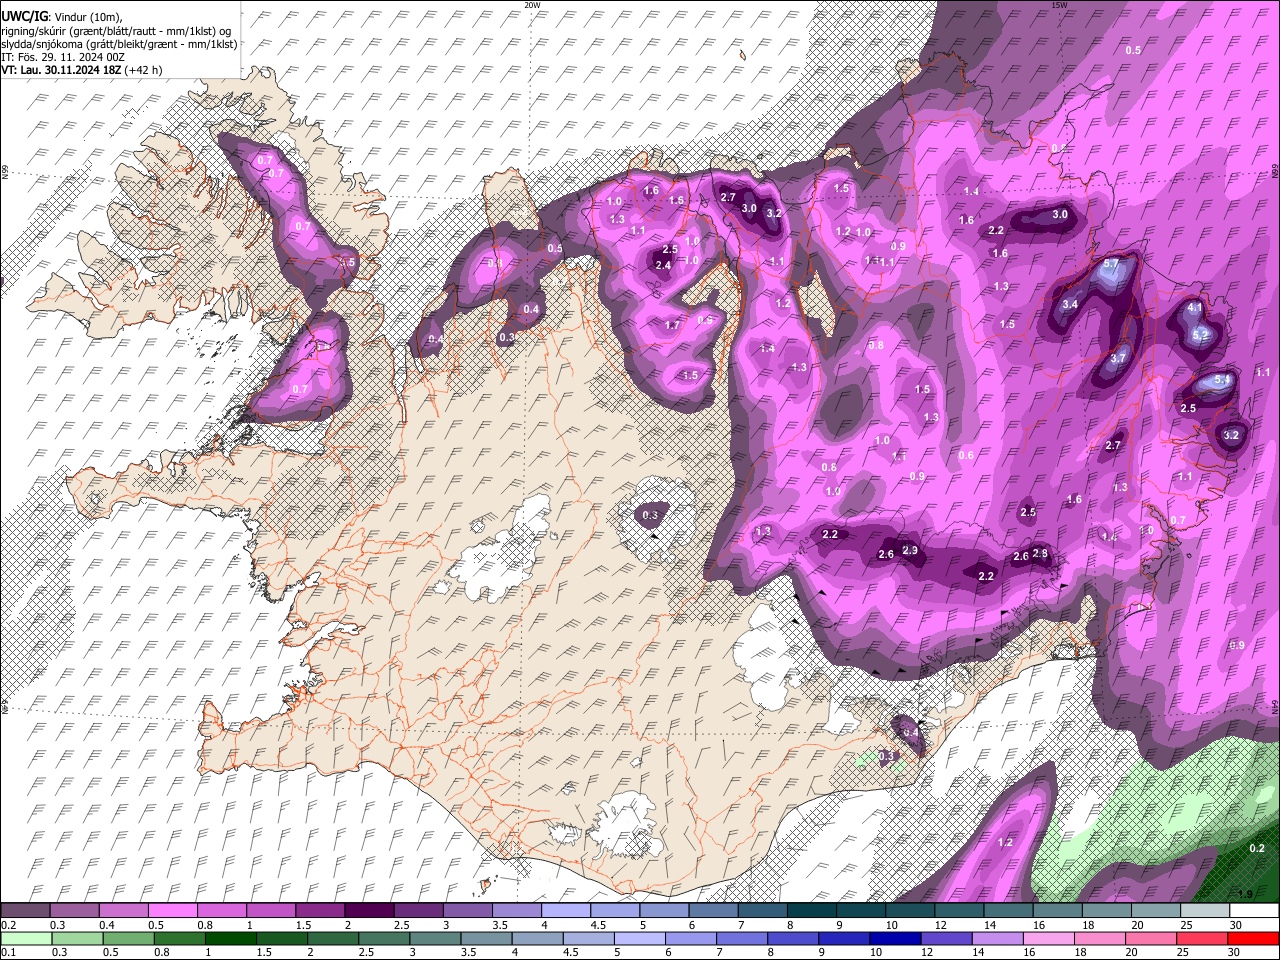Click the 'slydda/snjókoma (grátt/bleikt/grænt' description line
This screenshot has width=1280, height=960.
[x=119, y=44]
